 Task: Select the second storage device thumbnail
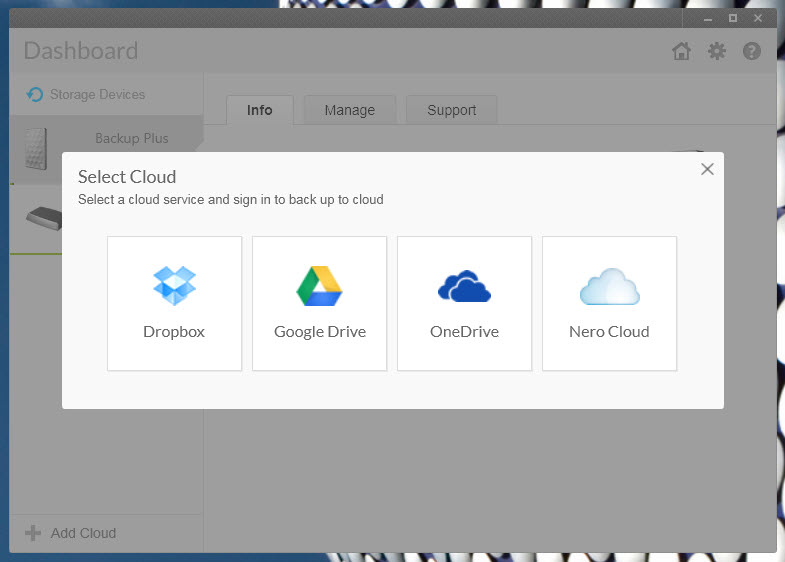coord(44,218)
